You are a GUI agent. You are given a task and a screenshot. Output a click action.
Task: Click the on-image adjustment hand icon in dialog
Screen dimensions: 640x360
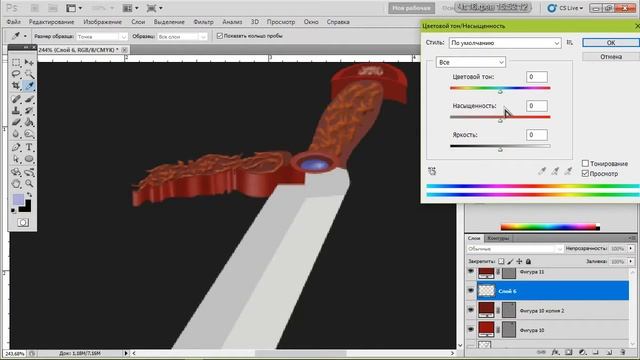tap(432, 171)
